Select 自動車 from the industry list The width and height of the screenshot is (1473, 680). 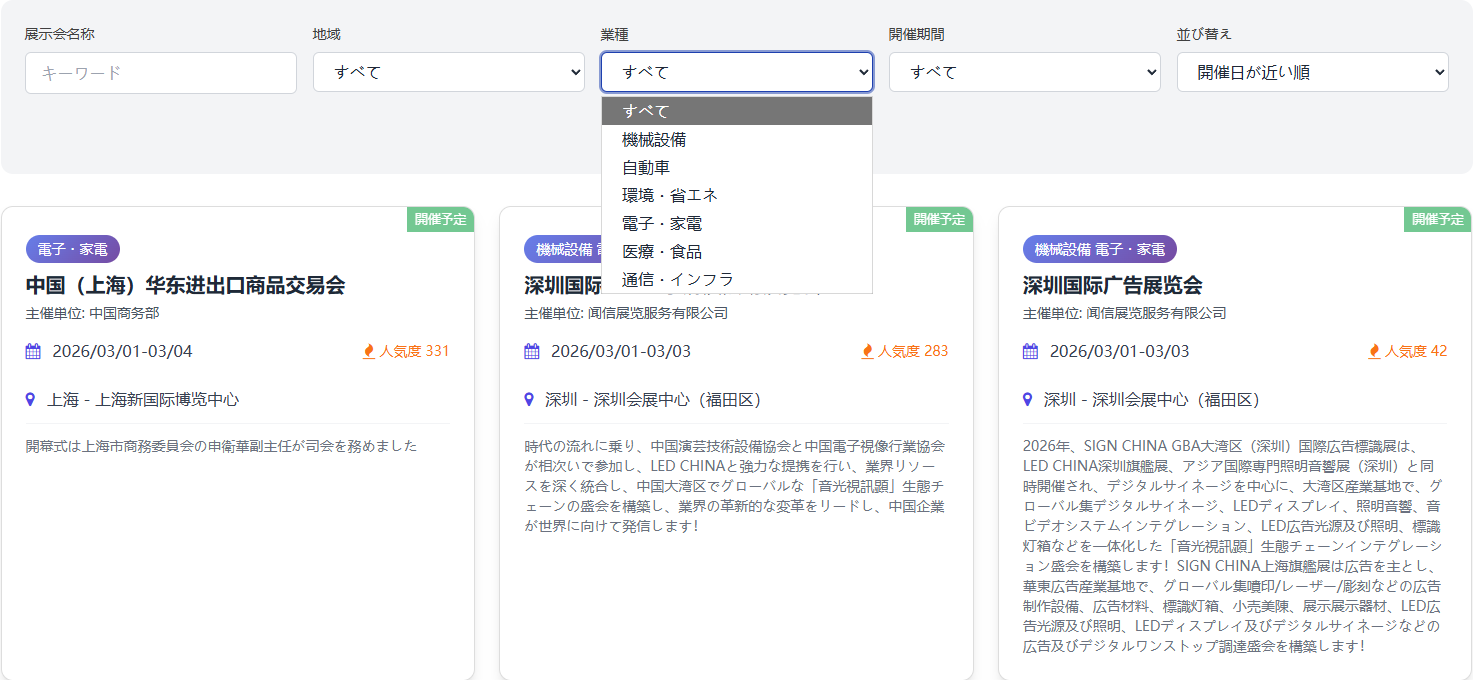tap(646, 167)
